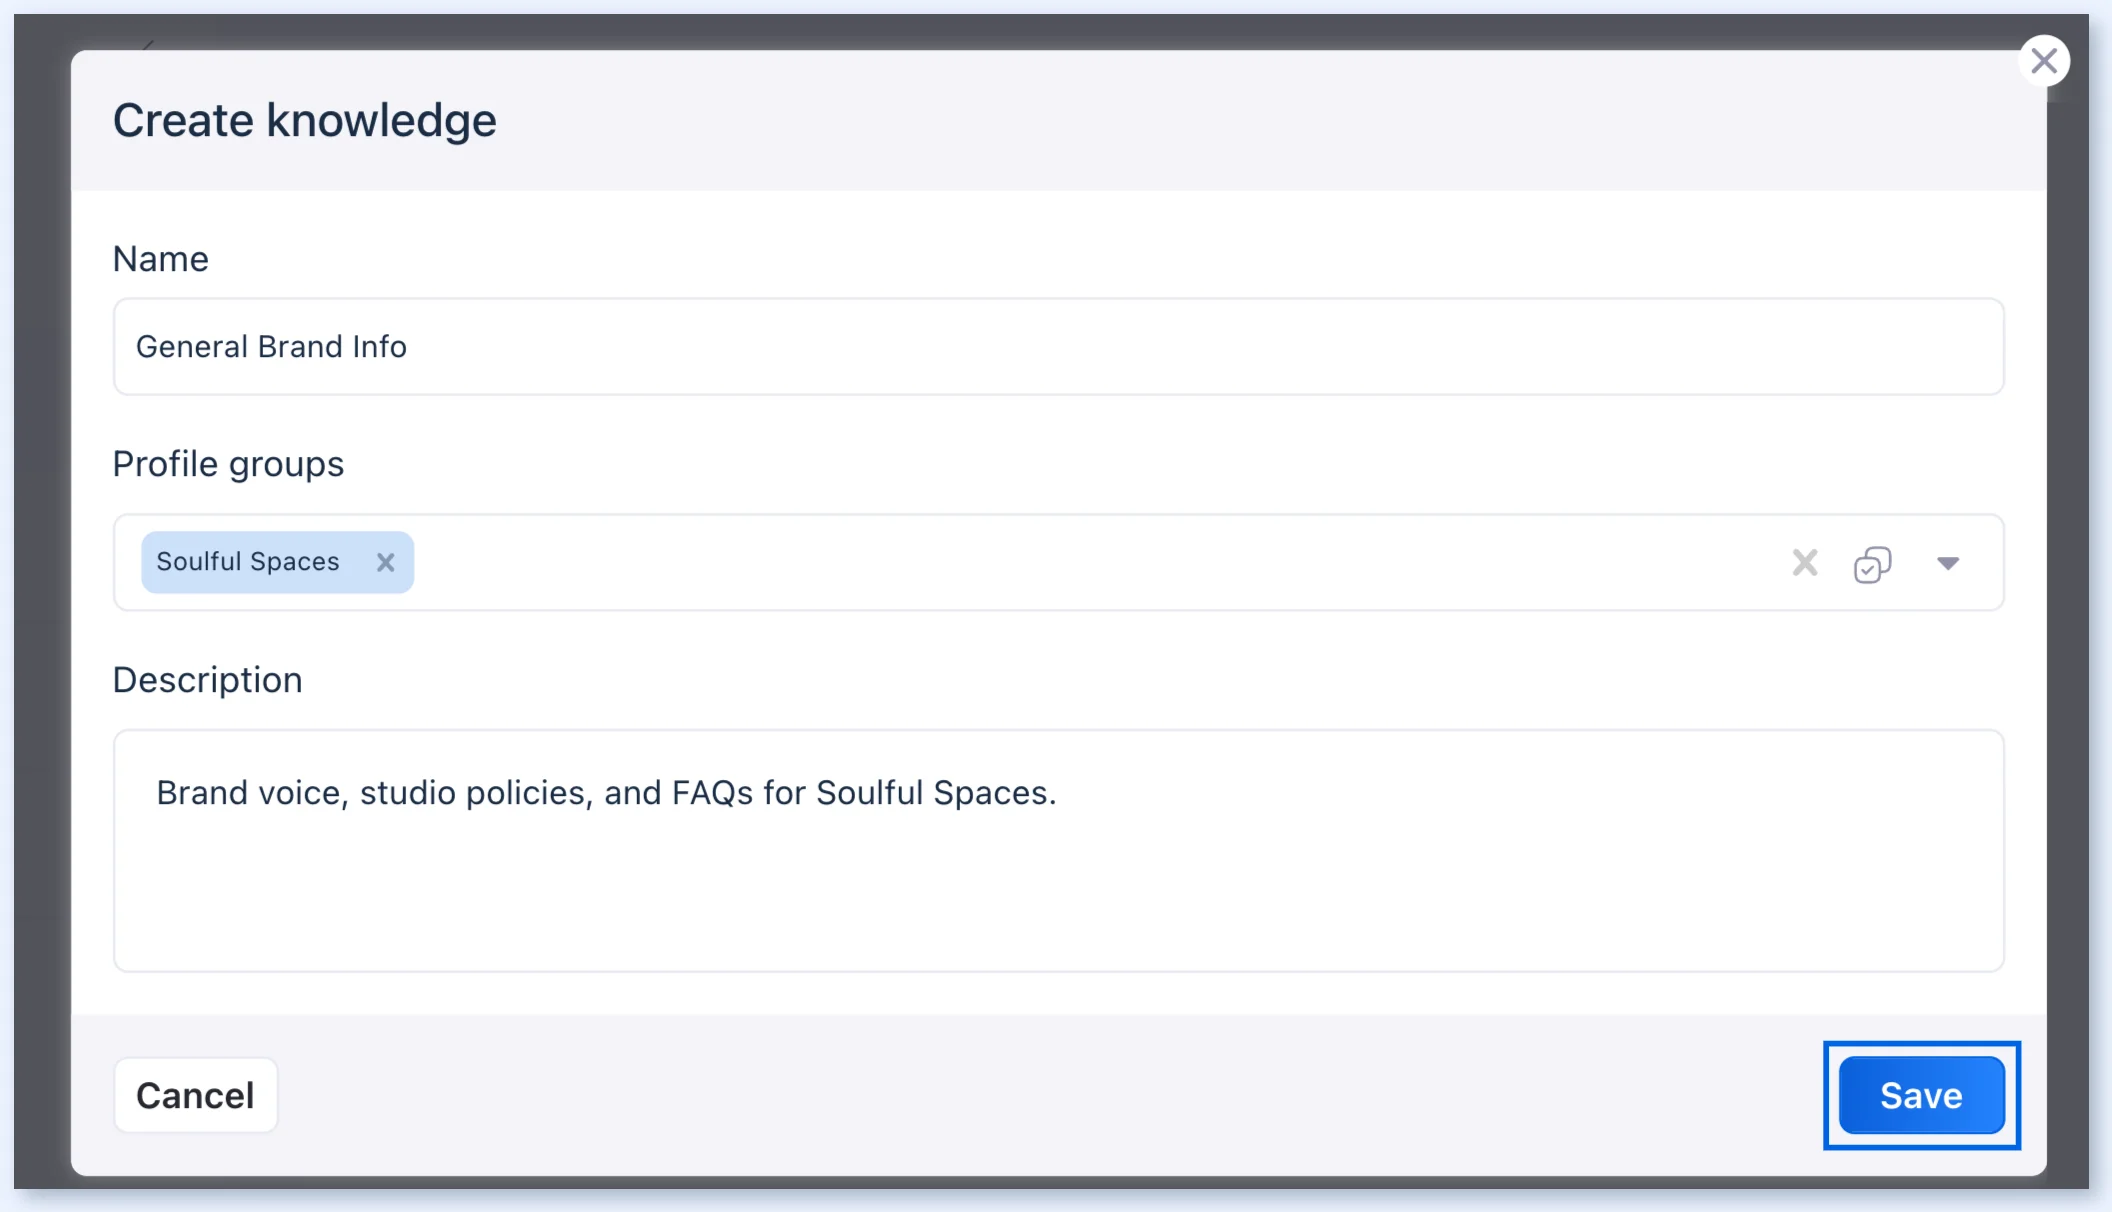Viewport: 2112px width, 1212px height.
Task: Click blank space inside Description box below text
Action: 1058,900
